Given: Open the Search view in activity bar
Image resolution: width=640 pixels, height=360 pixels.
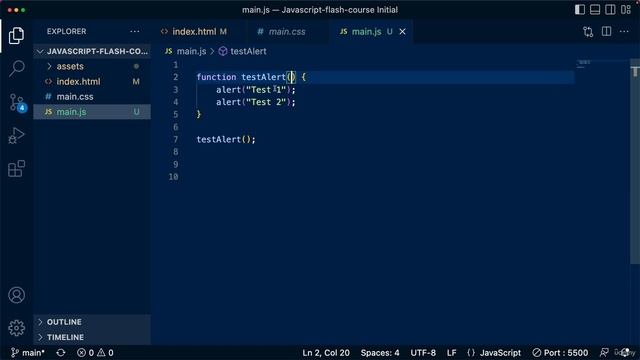Looking at the screenshot, I should point(16,68).
